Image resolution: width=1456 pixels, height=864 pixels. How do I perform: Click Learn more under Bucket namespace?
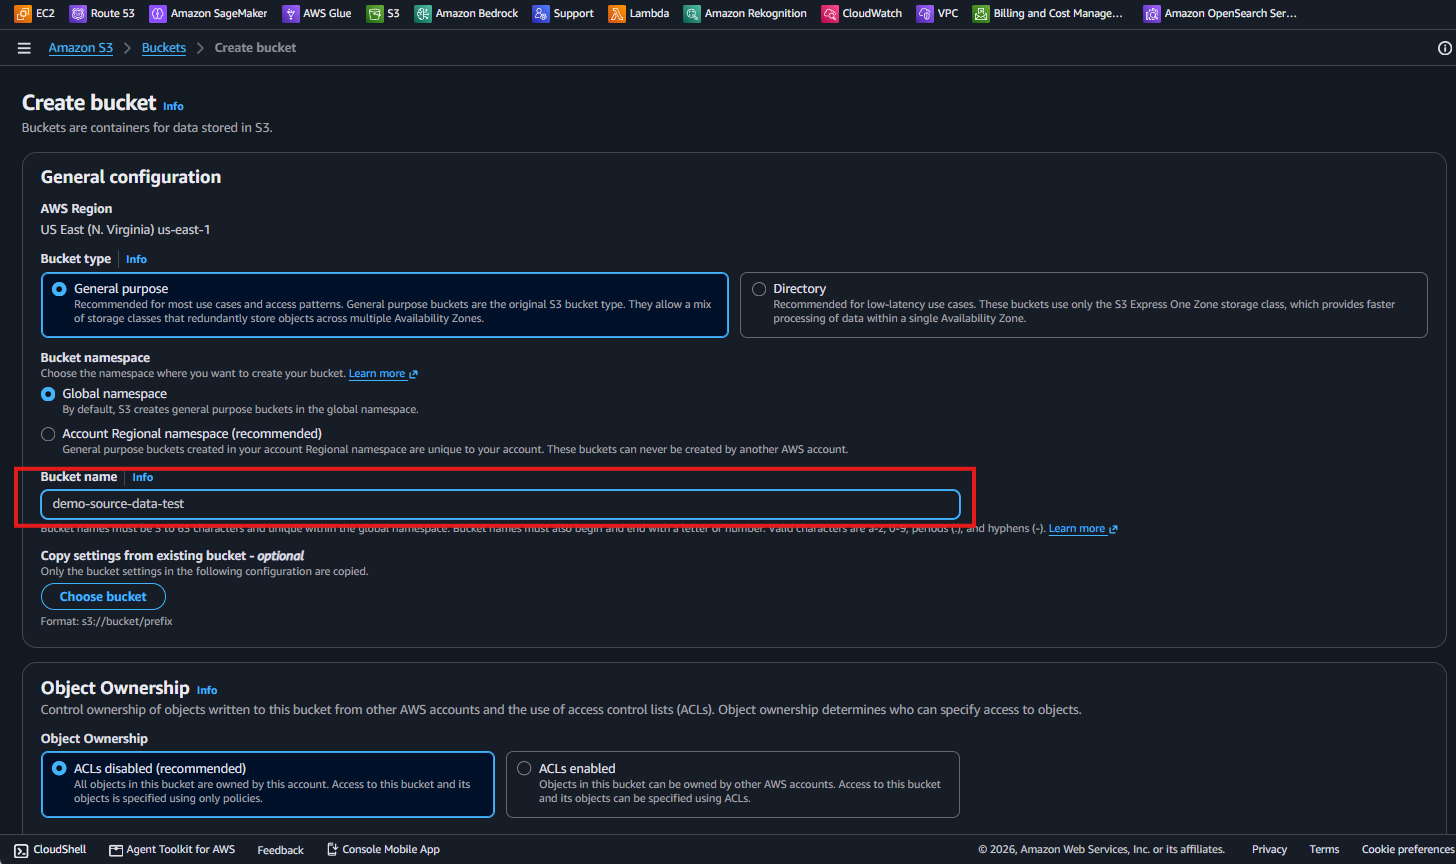pyautogui.click(x=383, y=374)
